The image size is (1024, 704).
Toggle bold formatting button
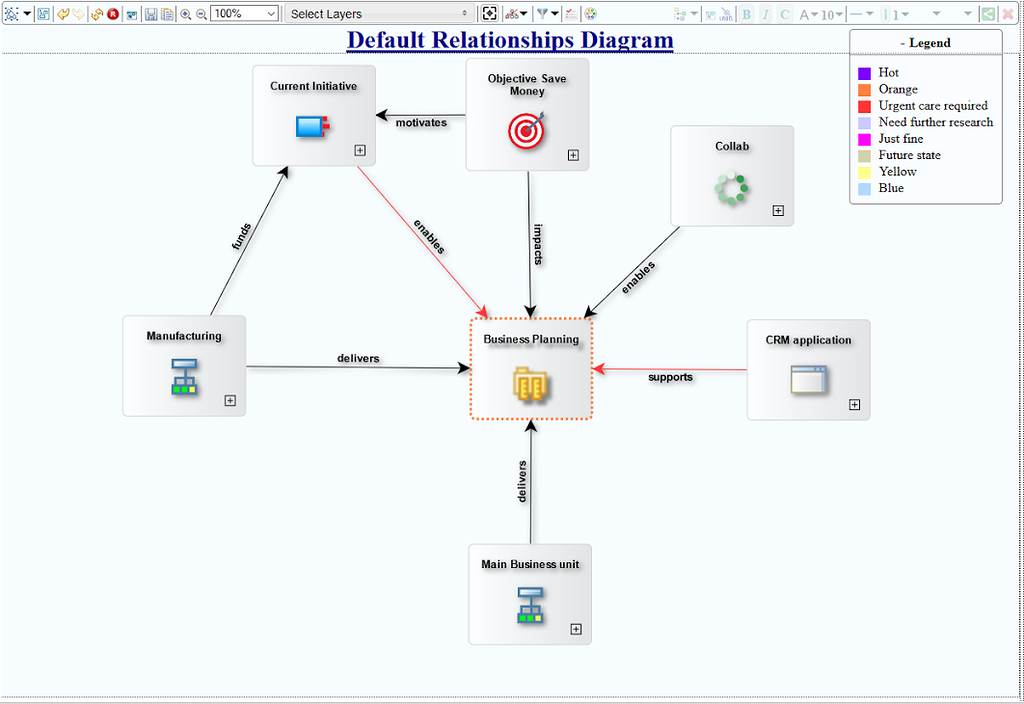coord(746,14)
